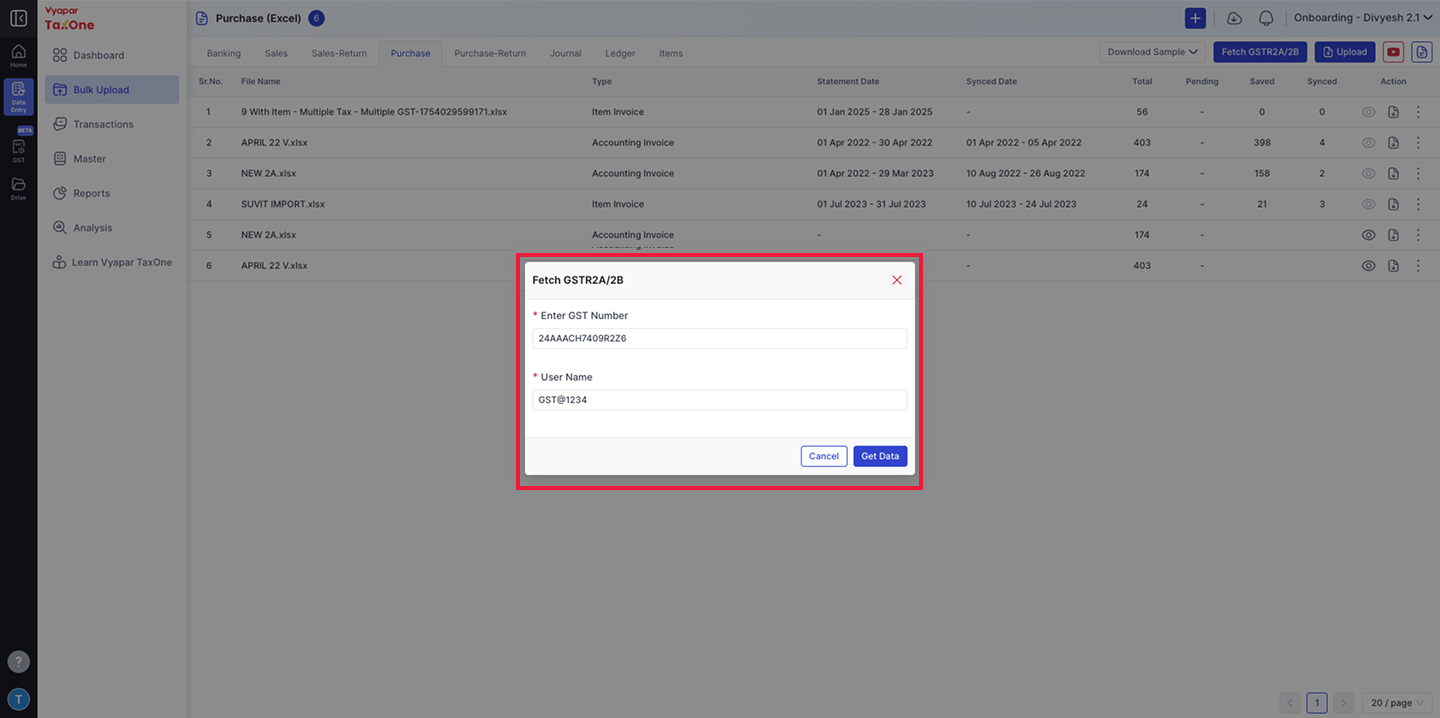Close the Fetch GSTR2A/2B dialog
This screenshot has width=1440, height=718.
click(897, 280)
